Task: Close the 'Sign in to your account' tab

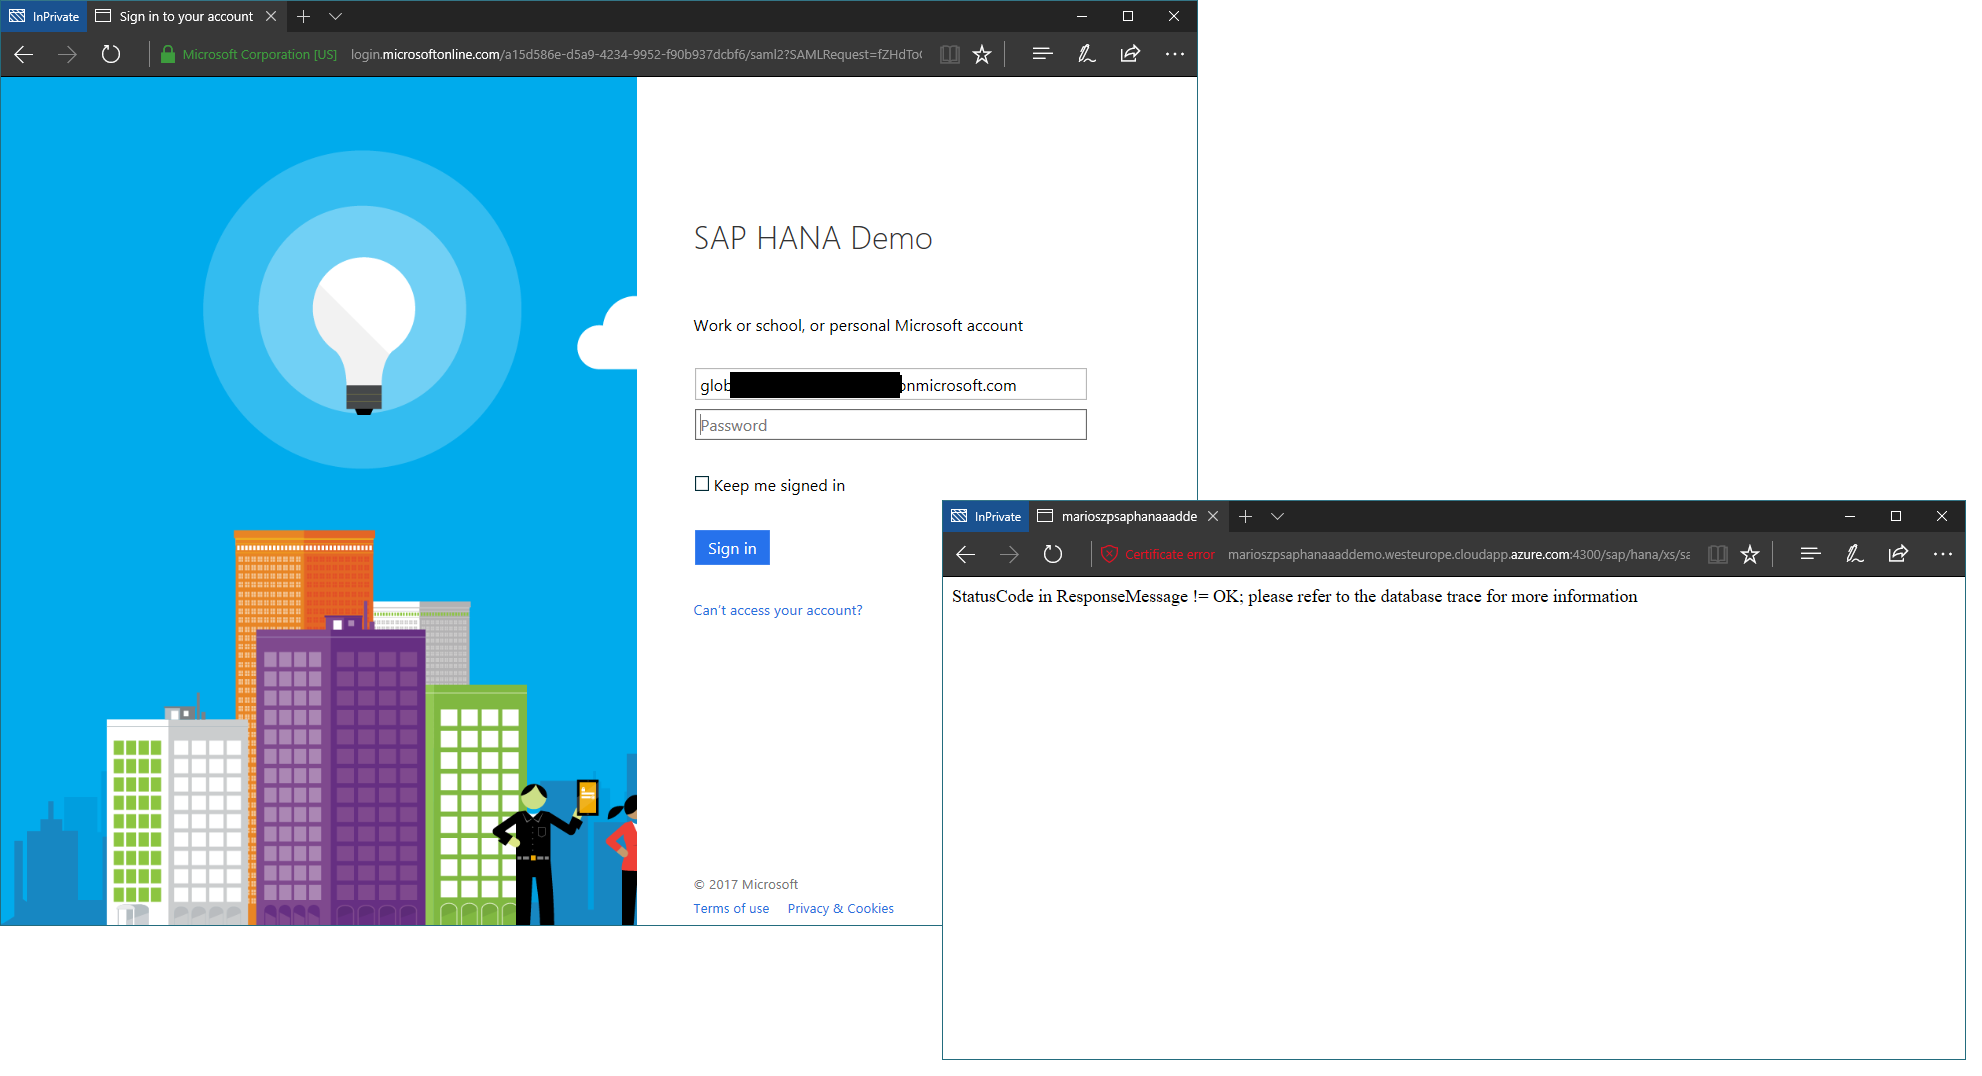Action: pyautogui.click(x=271, y=16)
